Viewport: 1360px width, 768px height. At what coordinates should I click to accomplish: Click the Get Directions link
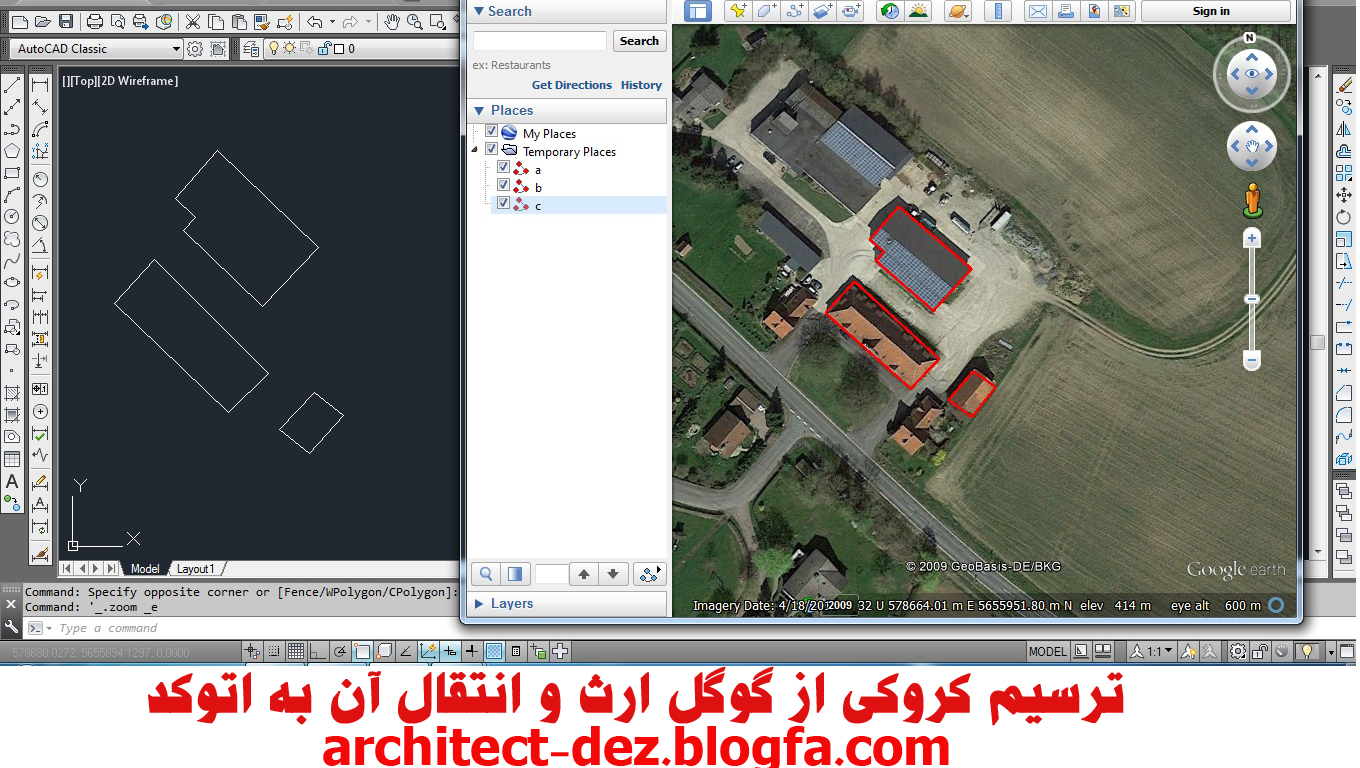(572, 85)
